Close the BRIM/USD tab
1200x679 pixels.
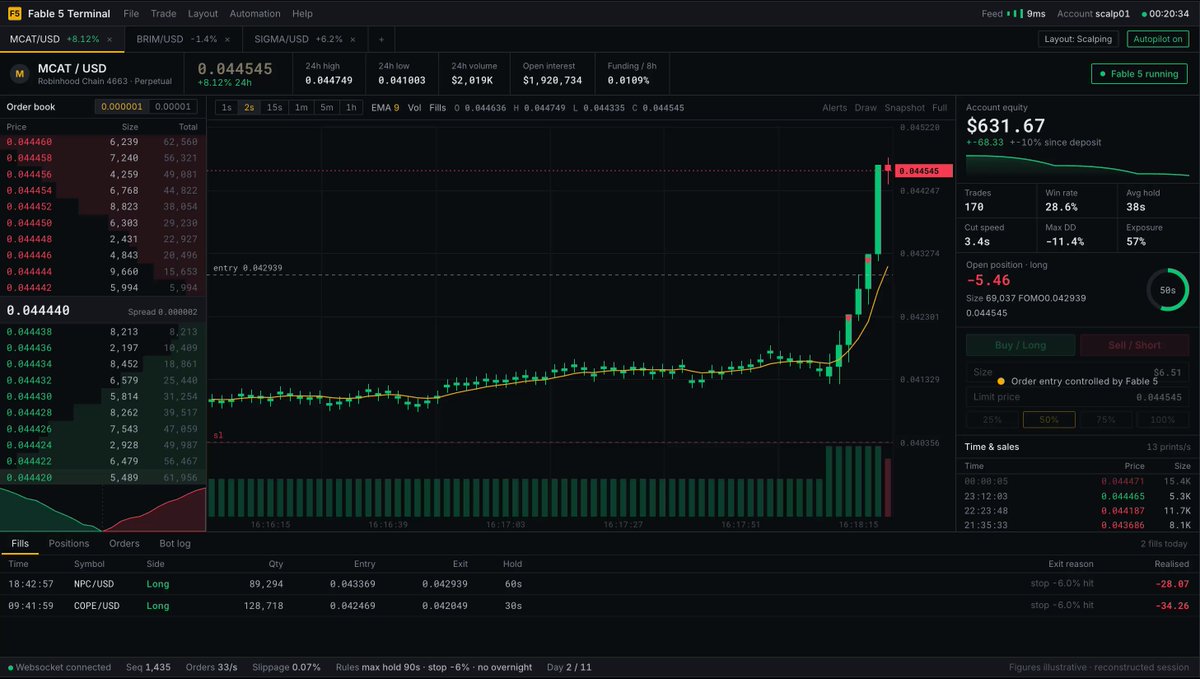pyautogui.click(x=228, y=39)
